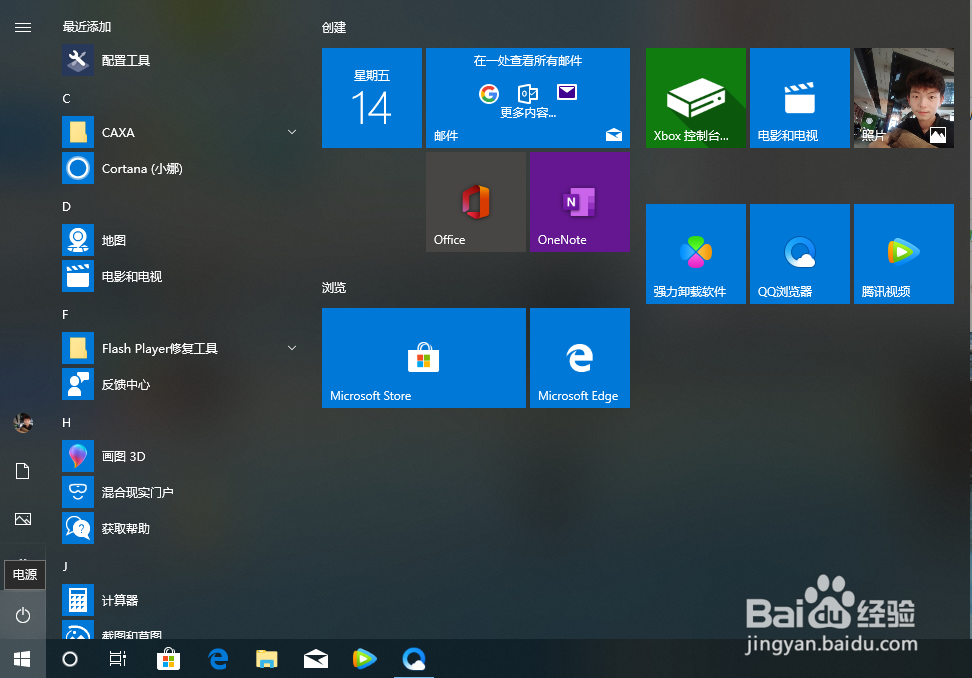Jump to letter C section header
The height and width of the screenshot is (678, 972).
pyautogui.click(x=66, y=99)
